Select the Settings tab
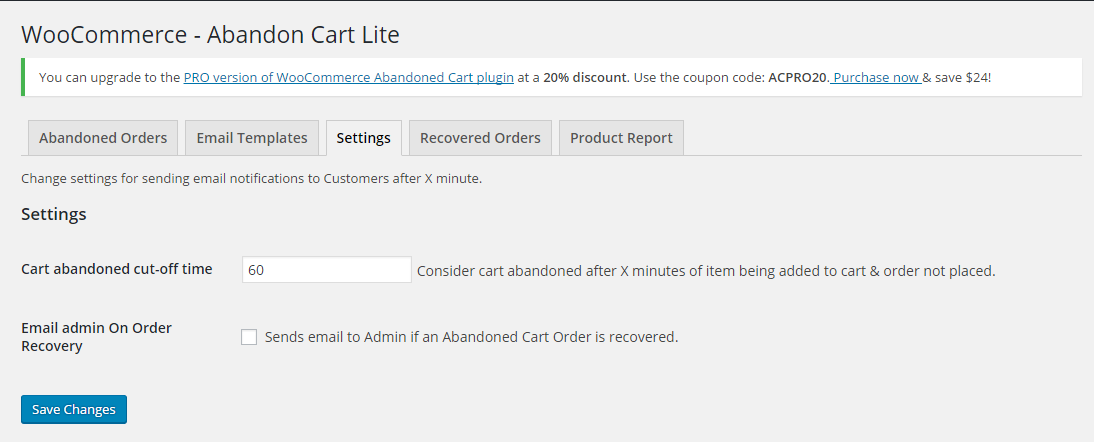 point(364,138)
